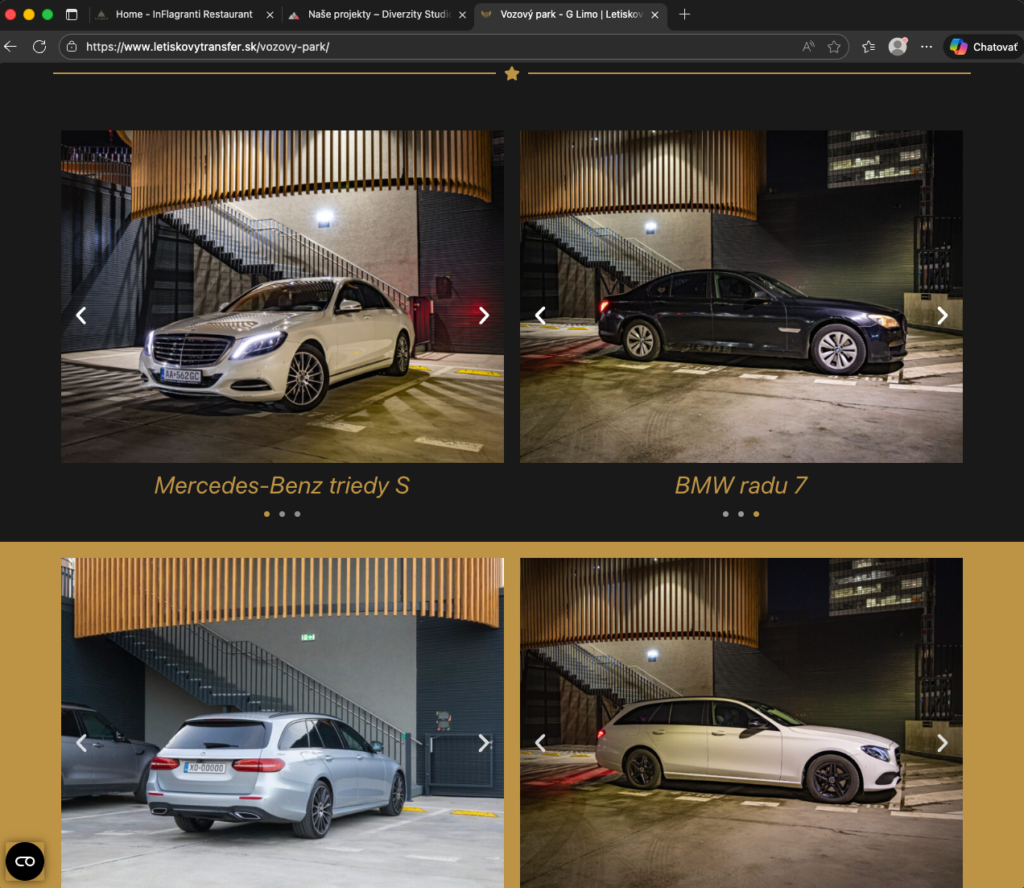Close the Vozový park tab
The width and height of the screenshot is (1024, 888).
click(654, 14)
